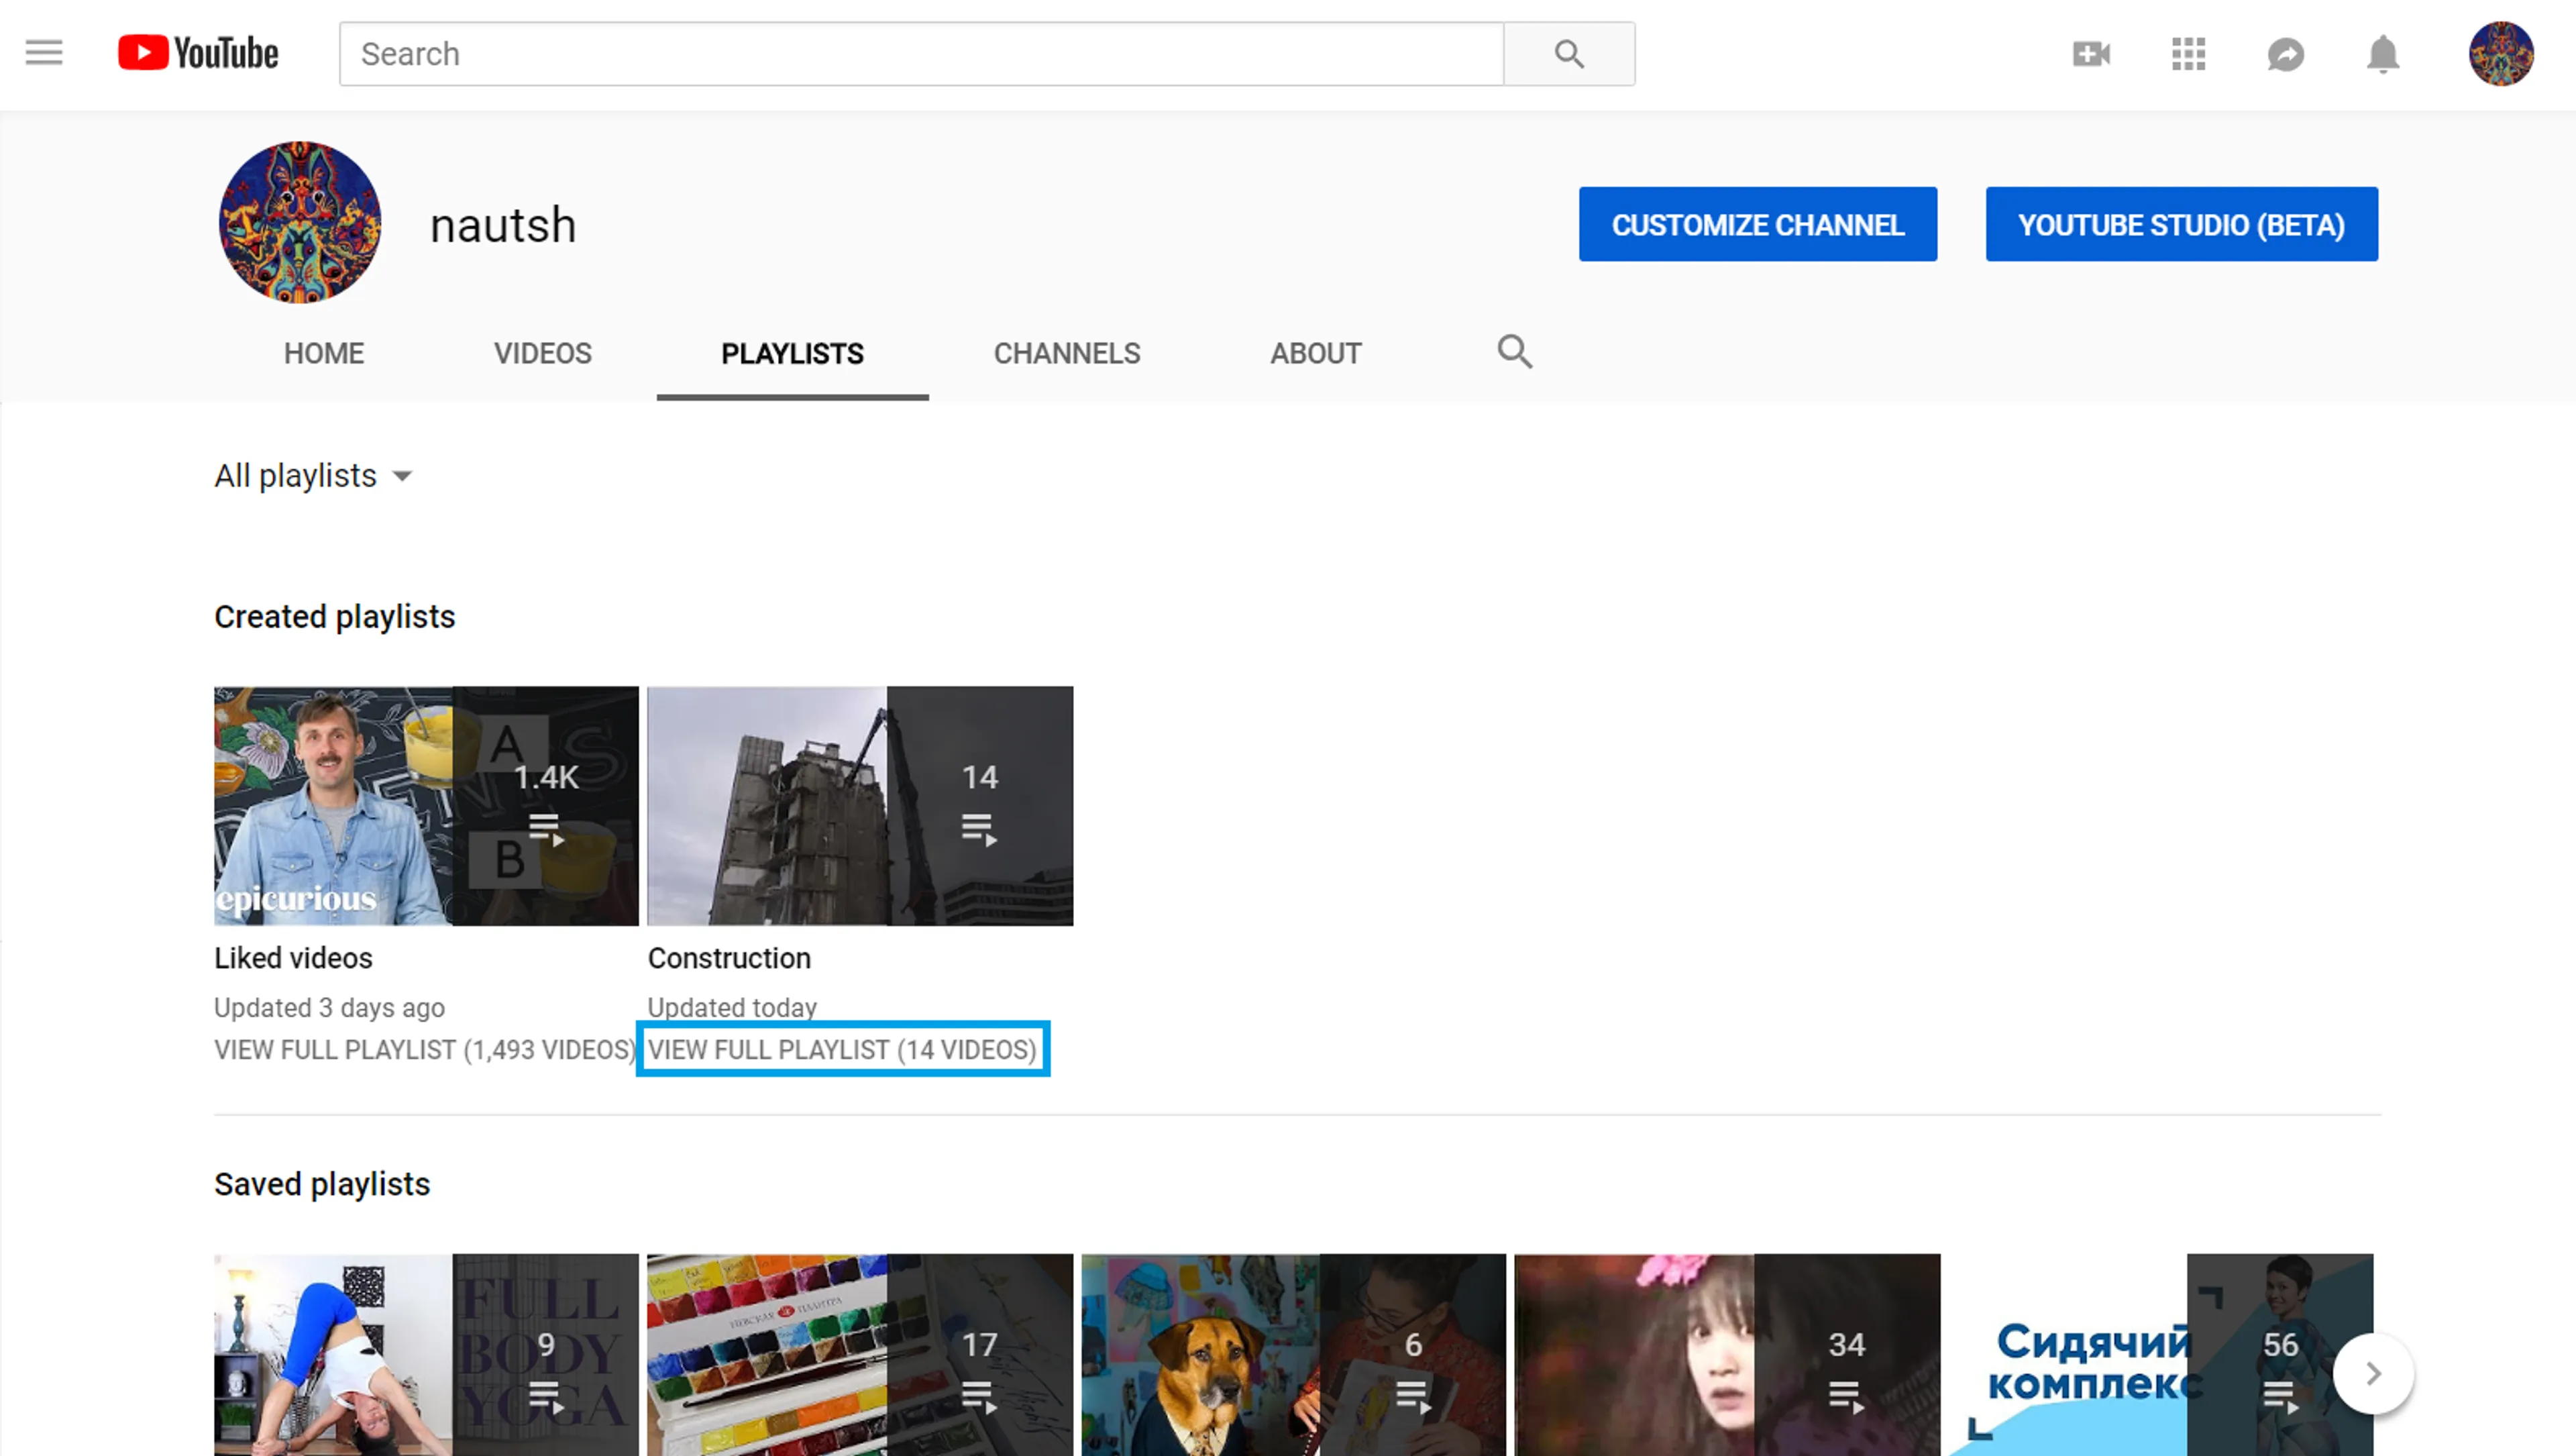This screenshot has width=2576, height=1456.
Task: Open the ABOUT tab
Action: 1315,353
